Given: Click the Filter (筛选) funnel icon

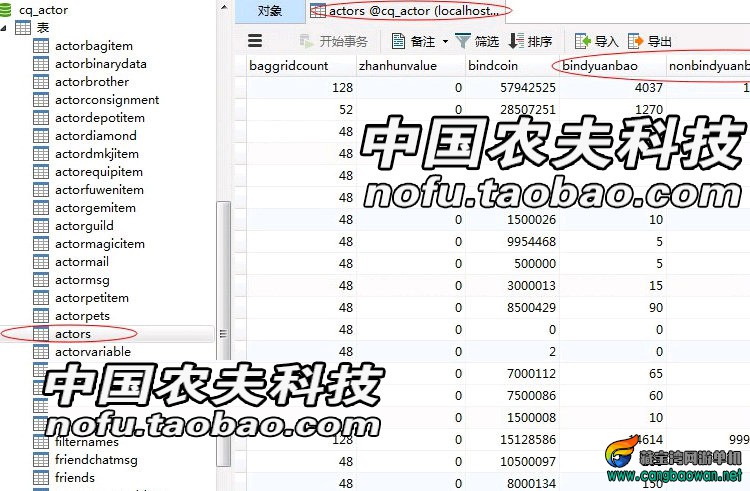Looking at the screenshot, I should click(463, 41).
